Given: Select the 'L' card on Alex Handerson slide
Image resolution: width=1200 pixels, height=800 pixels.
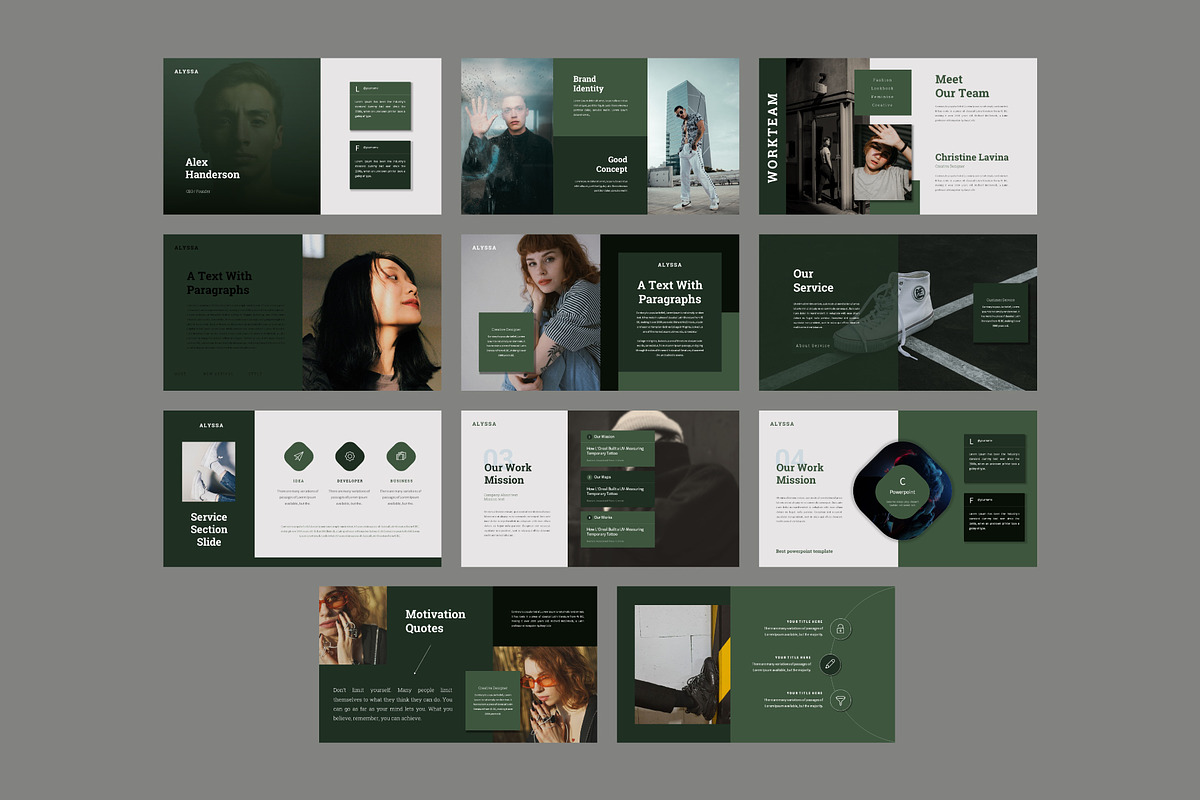Looking at the screenshot, I should click(x=382, y=105).
